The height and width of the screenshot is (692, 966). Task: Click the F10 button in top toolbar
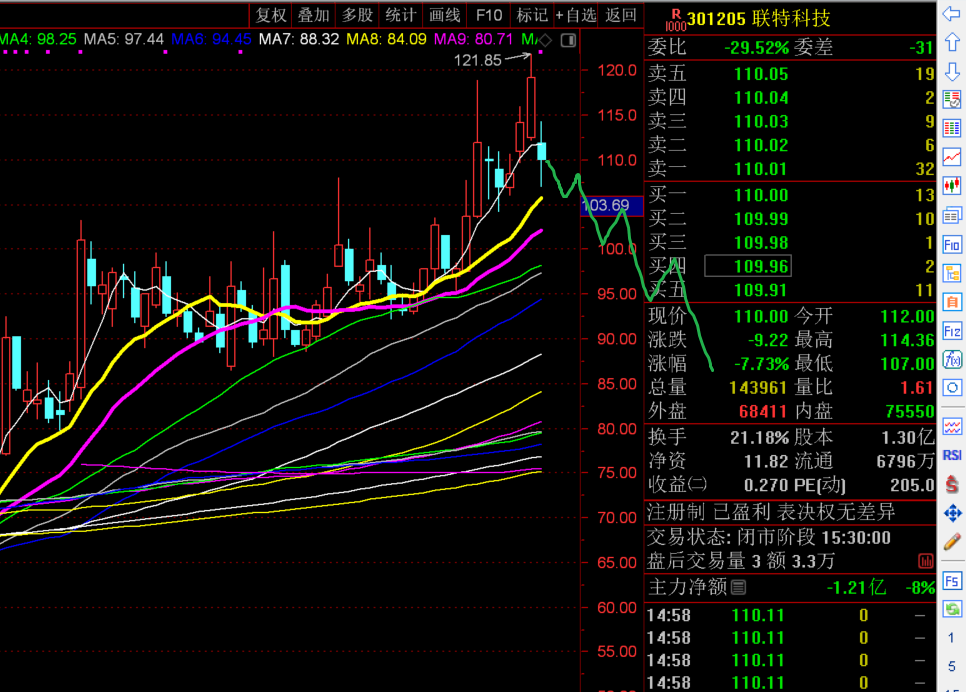pos(489,15)
